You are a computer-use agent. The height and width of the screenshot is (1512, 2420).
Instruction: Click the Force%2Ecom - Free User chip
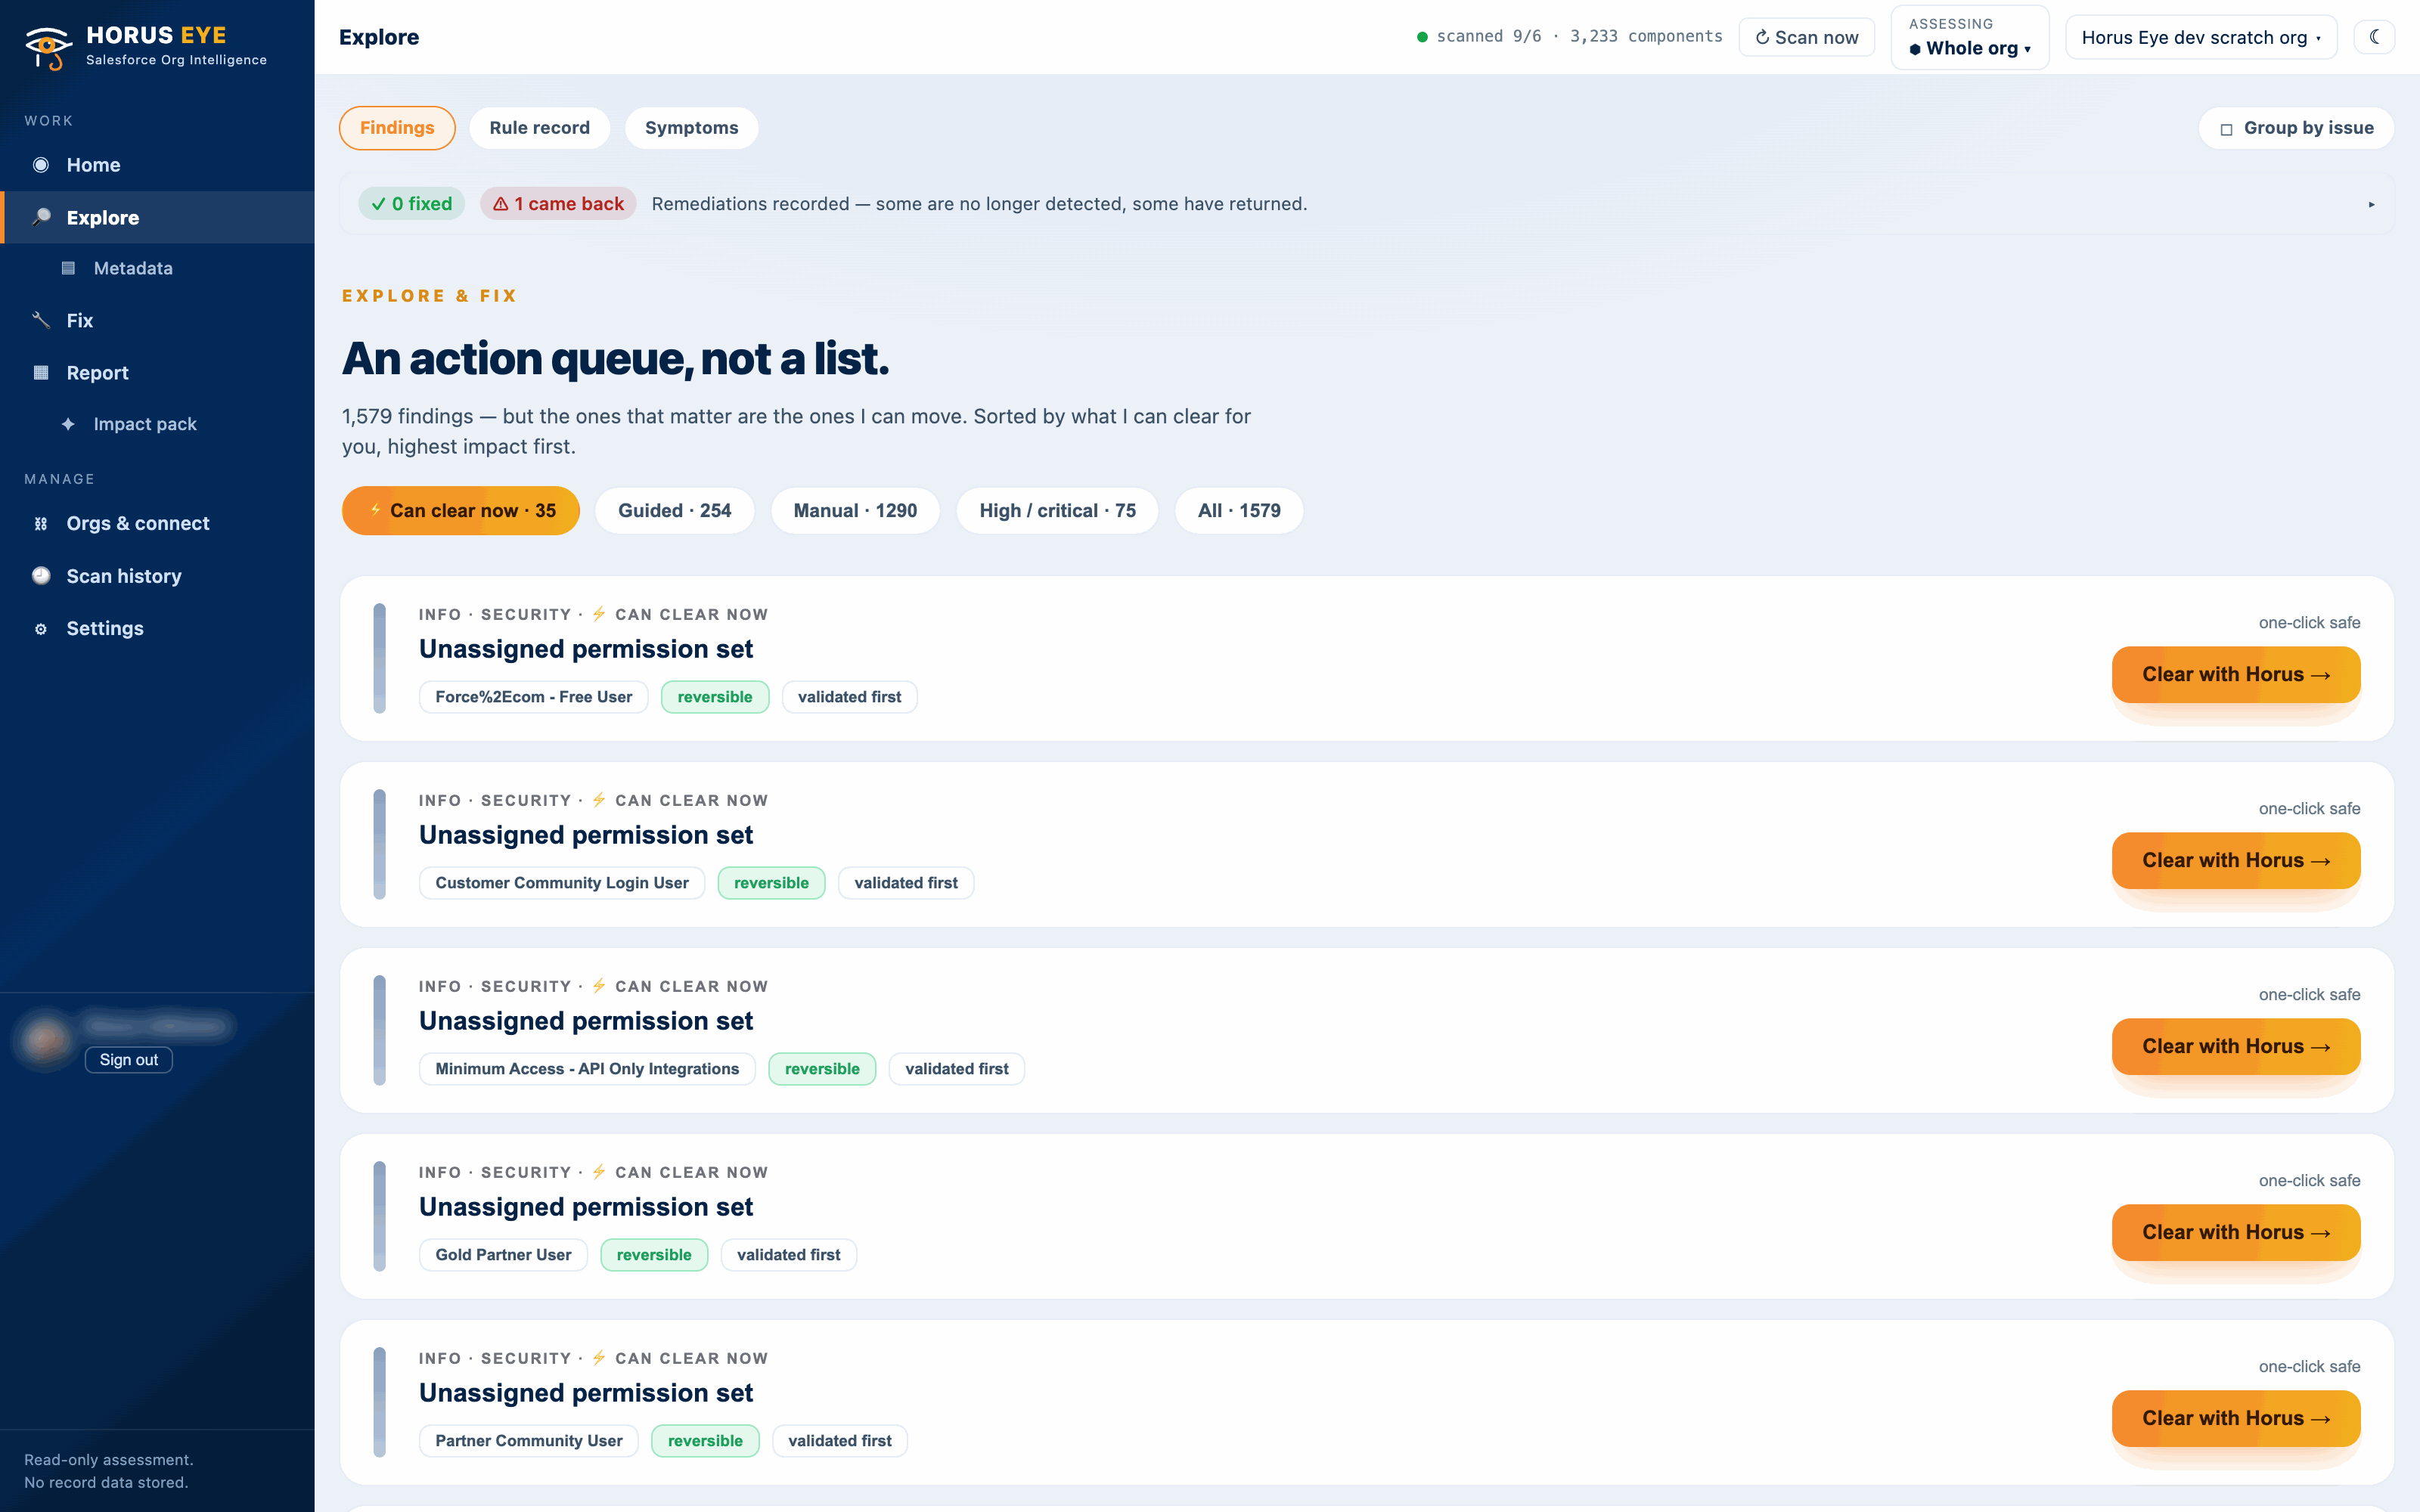pos(534,697)
